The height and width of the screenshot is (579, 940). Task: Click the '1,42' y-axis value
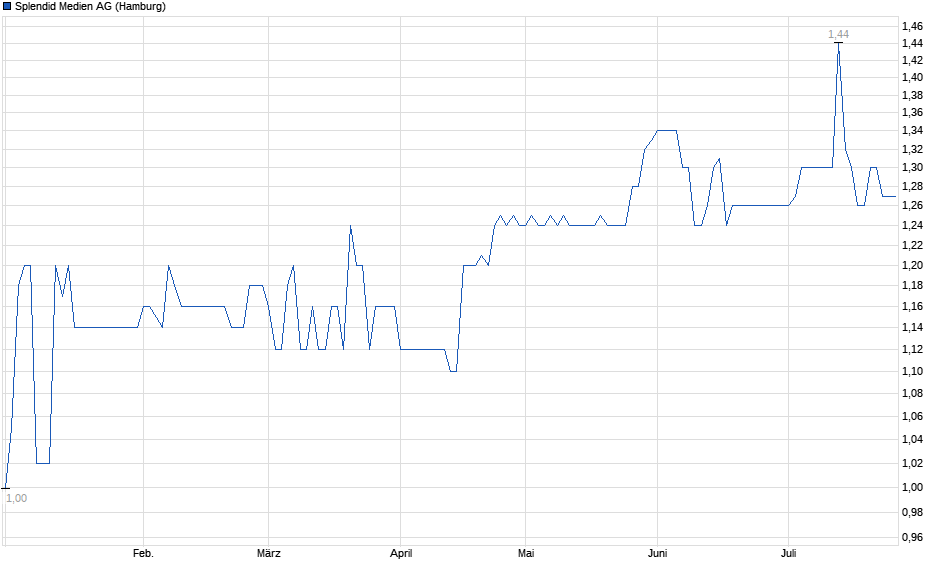pyautogui.click(x=912, y=61)
